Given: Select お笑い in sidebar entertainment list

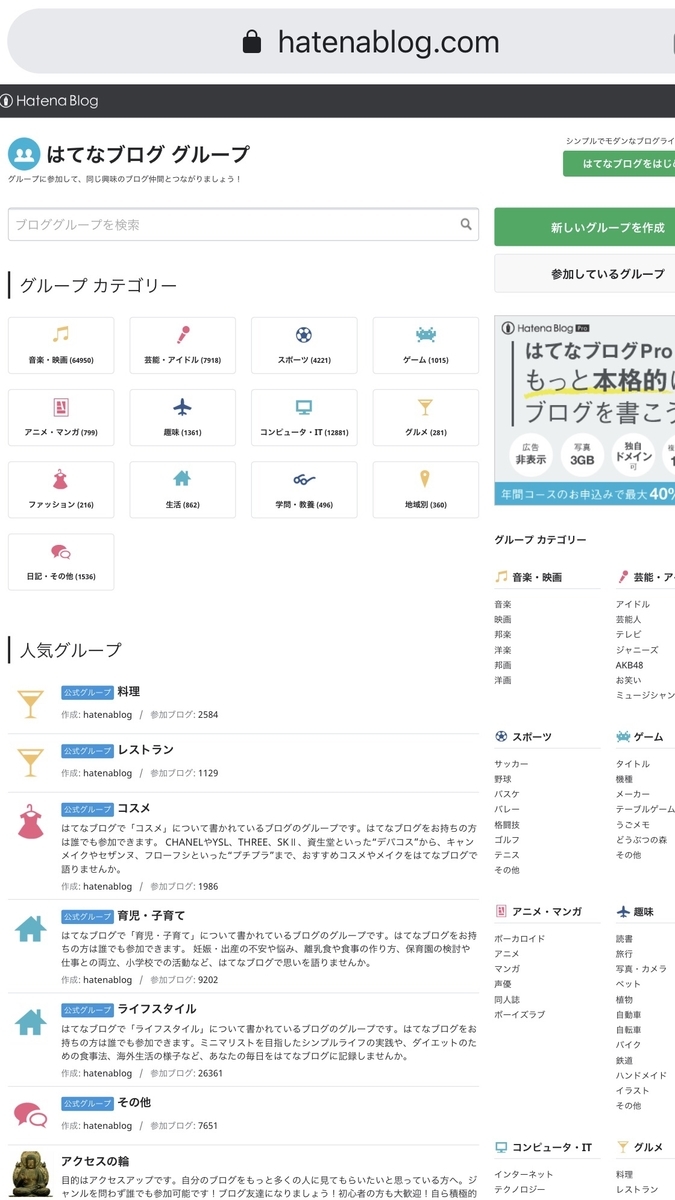Looking at the screenshot, I should [x=629, y=680].
